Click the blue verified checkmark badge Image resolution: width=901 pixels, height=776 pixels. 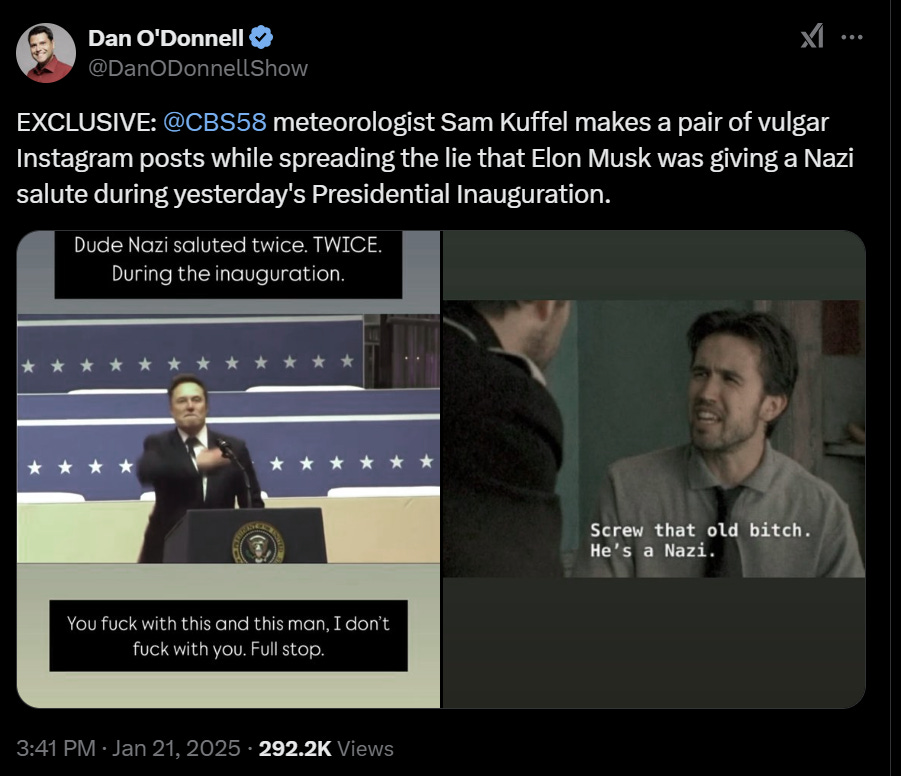coord(261,38)
